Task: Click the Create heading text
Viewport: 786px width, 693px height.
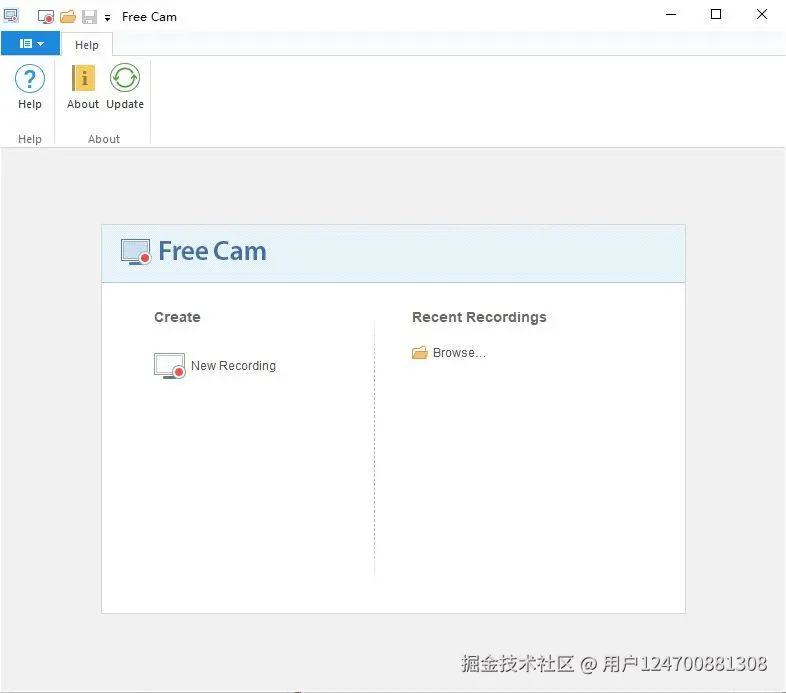Action: click(x=177, y=317)
